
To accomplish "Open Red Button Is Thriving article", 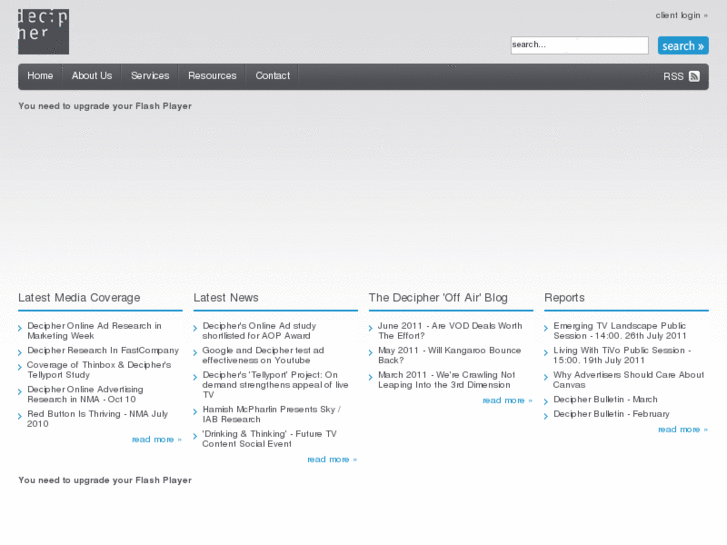I will 97,418.
